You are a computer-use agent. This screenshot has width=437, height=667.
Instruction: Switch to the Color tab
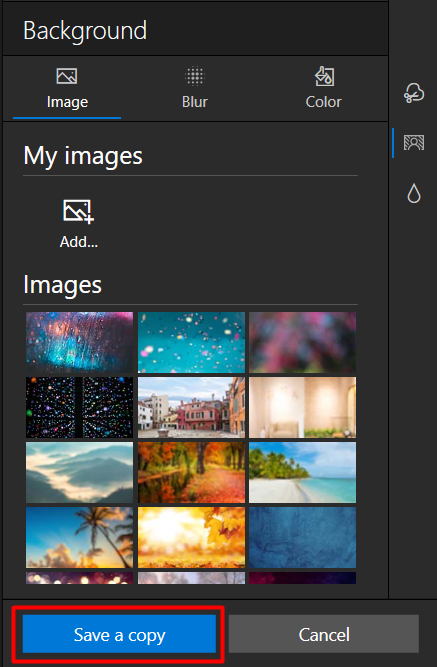(323, 89)
